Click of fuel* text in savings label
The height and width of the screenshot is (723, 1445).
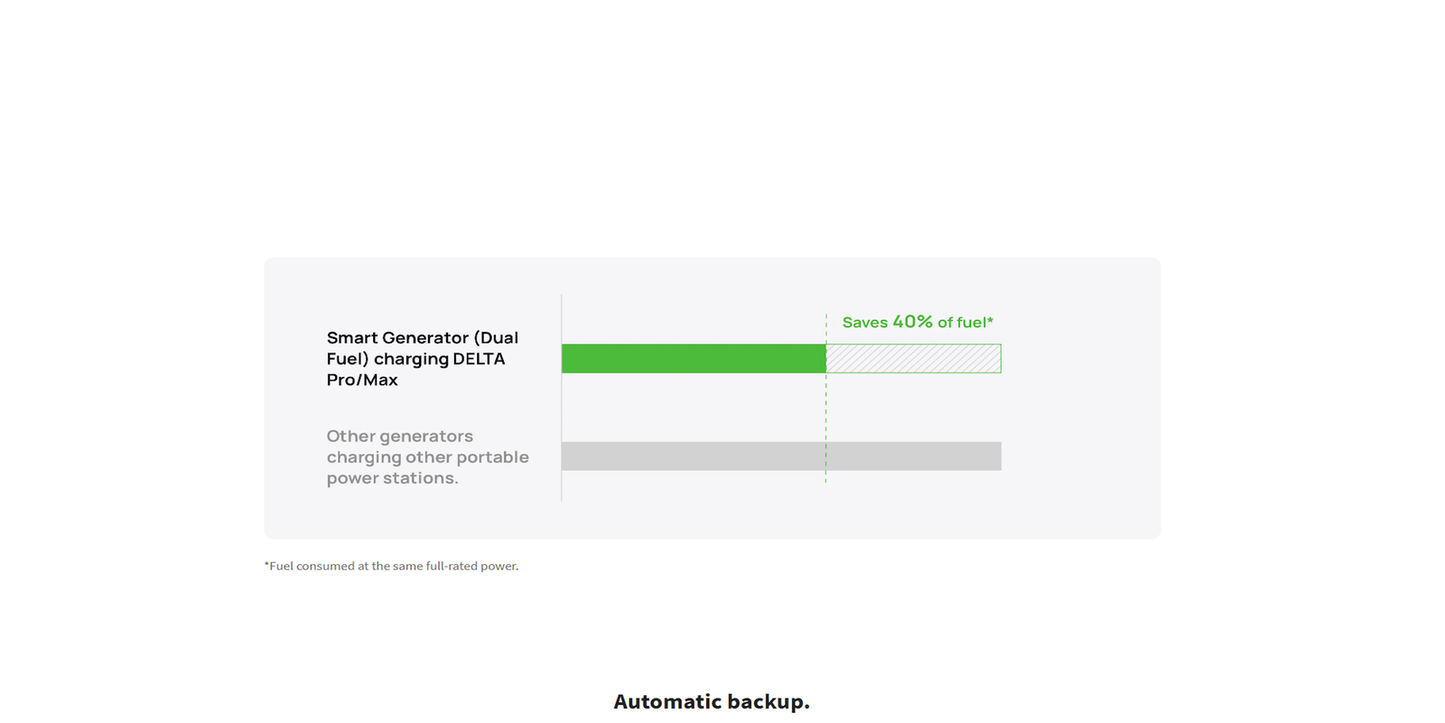[965, 322]
